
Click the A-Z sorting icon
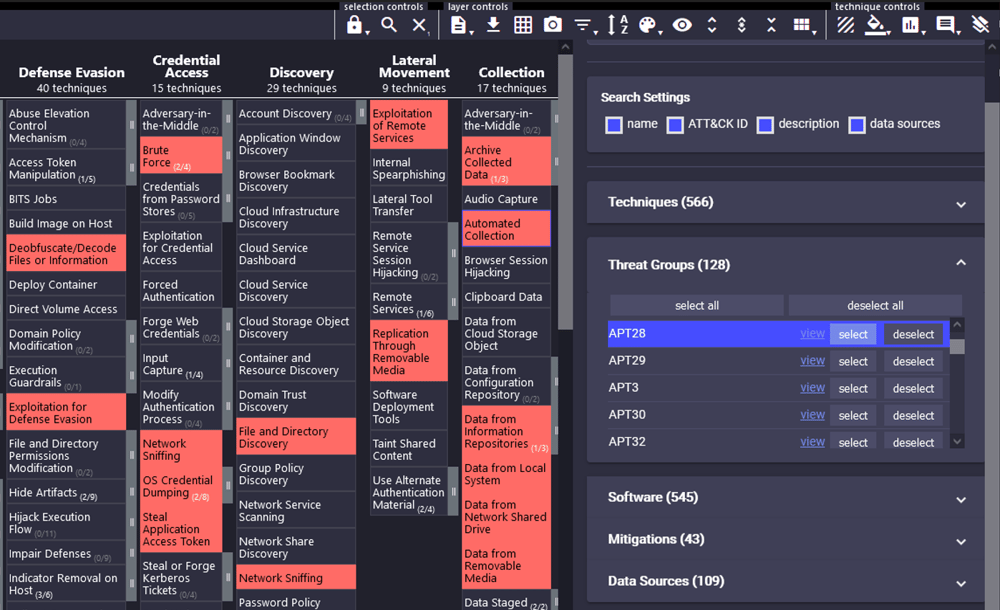click(617, 25)
